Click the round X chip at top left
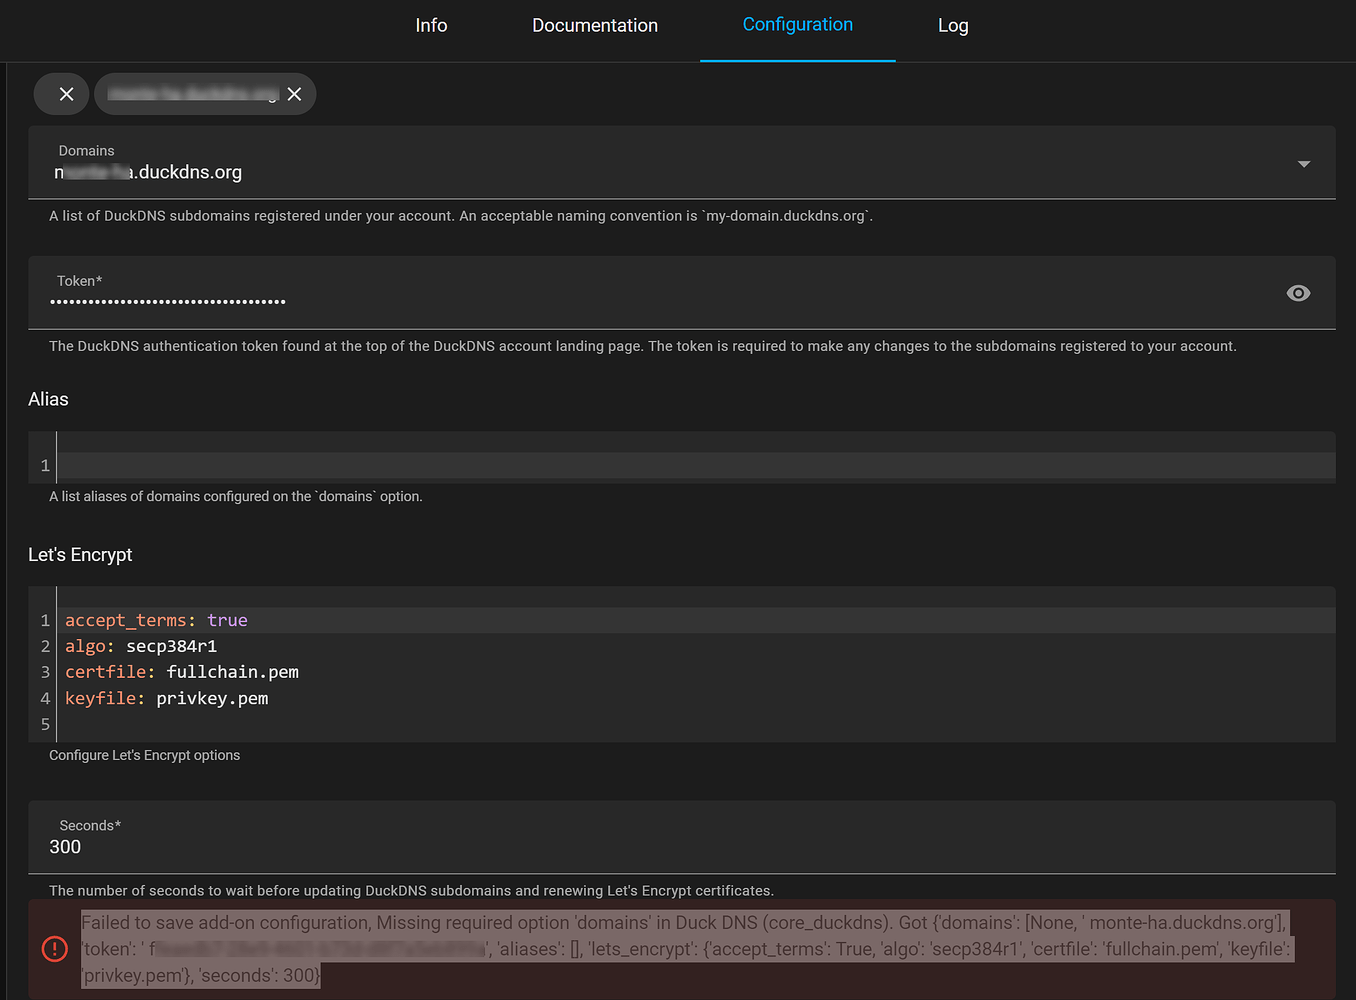This screenshot has width=1356, height=1000. [x=61, y=93]
